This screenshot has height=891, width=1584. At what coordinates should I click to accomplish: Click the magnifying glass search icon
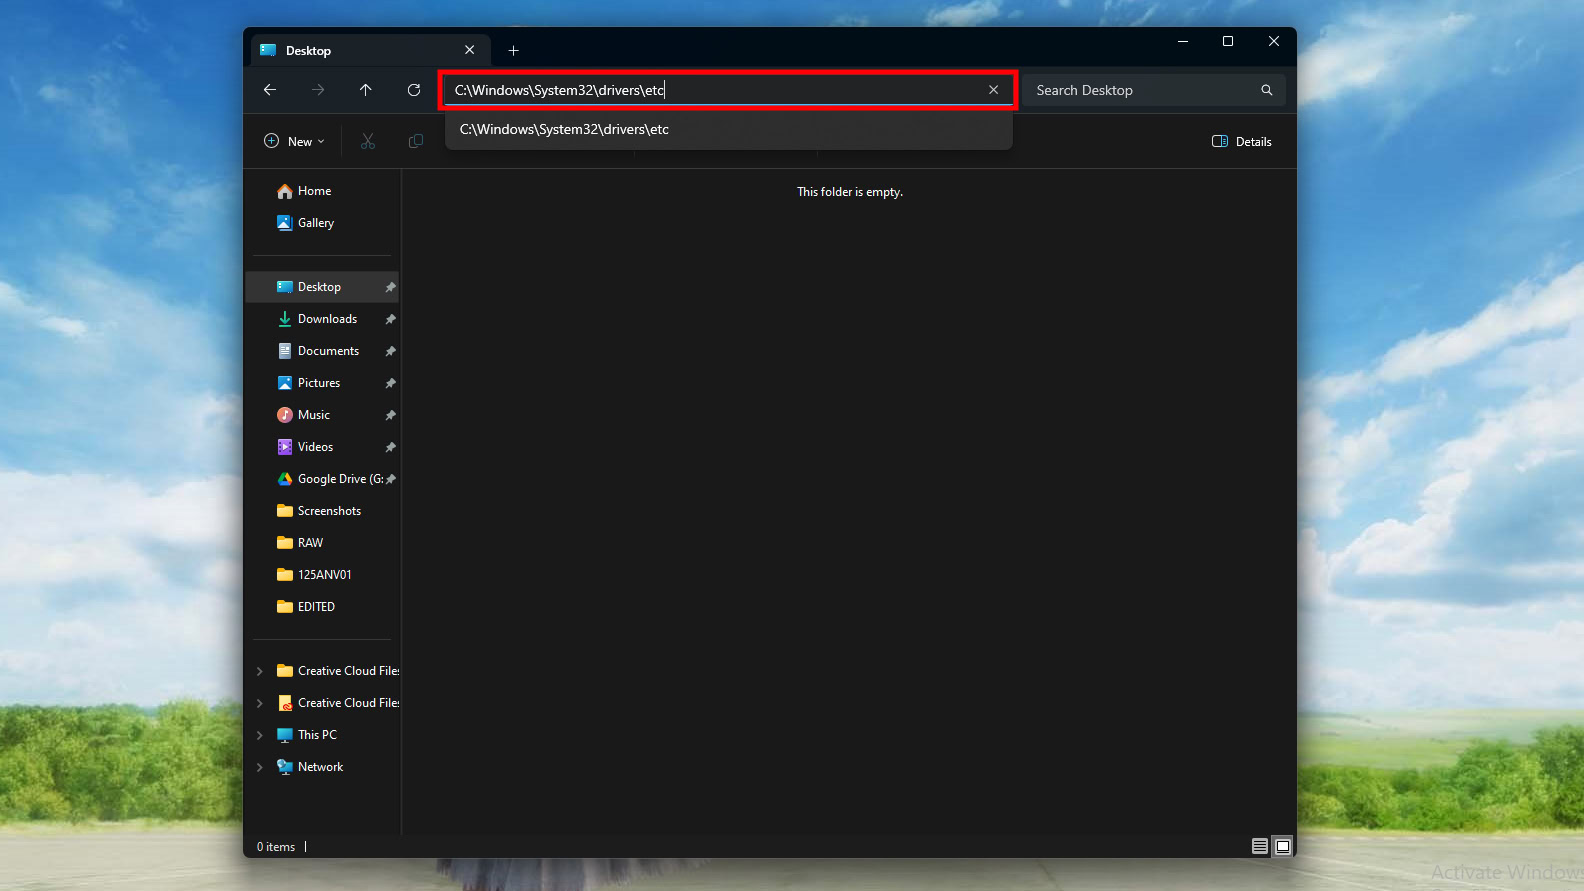pyautogui.click(x=1267, y=90)
